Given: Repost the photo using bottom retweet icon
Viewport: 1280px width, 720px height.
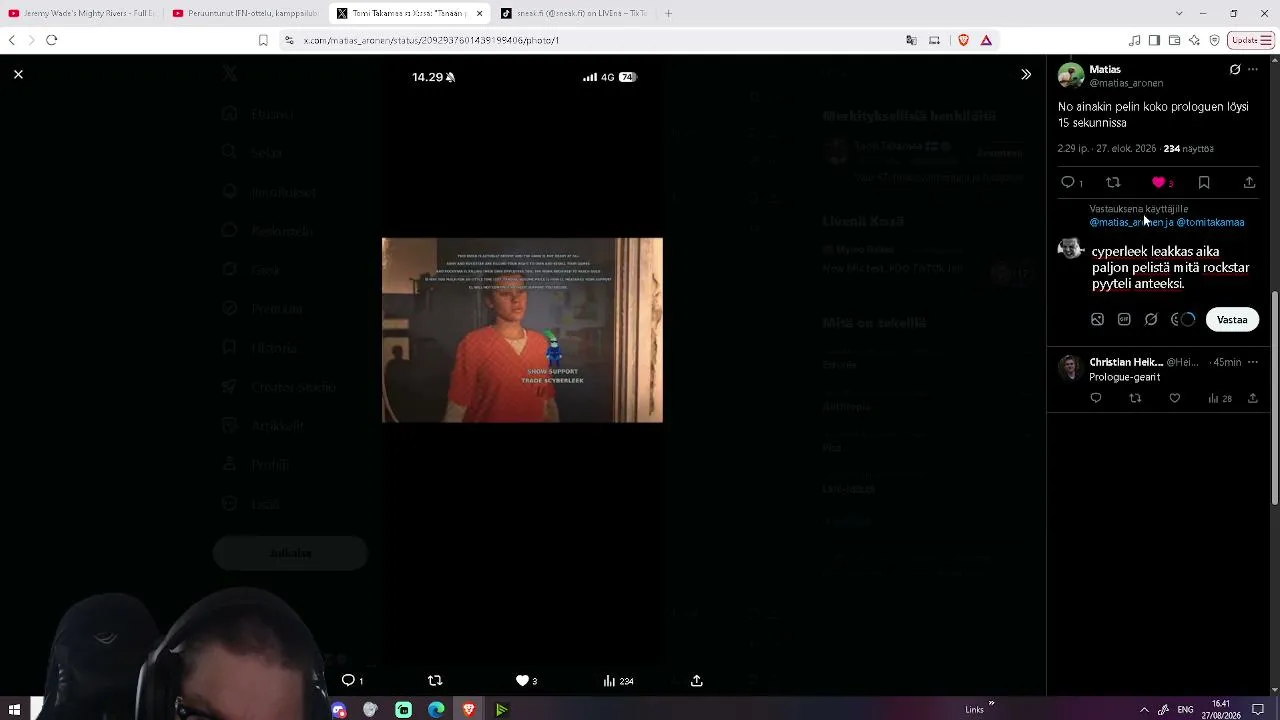Looking at the screenshot, I should (435, 680).
